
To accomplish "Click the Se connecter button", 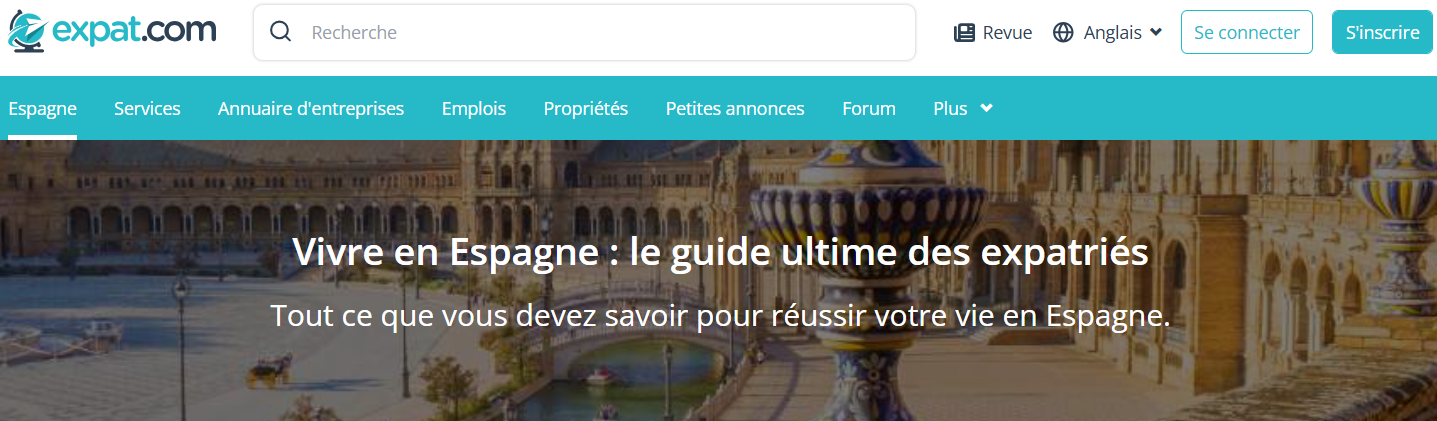I will pyautogui.click(x=1247, y=32).
